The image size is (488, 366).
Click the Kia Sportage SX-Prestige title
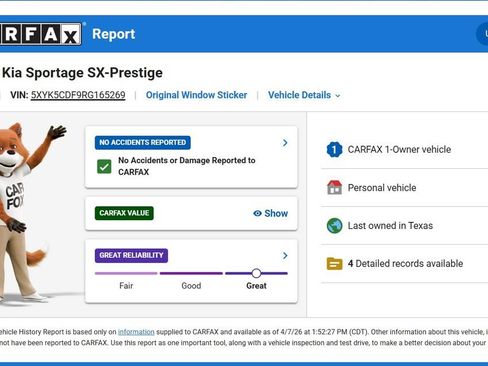pos(82,73)
